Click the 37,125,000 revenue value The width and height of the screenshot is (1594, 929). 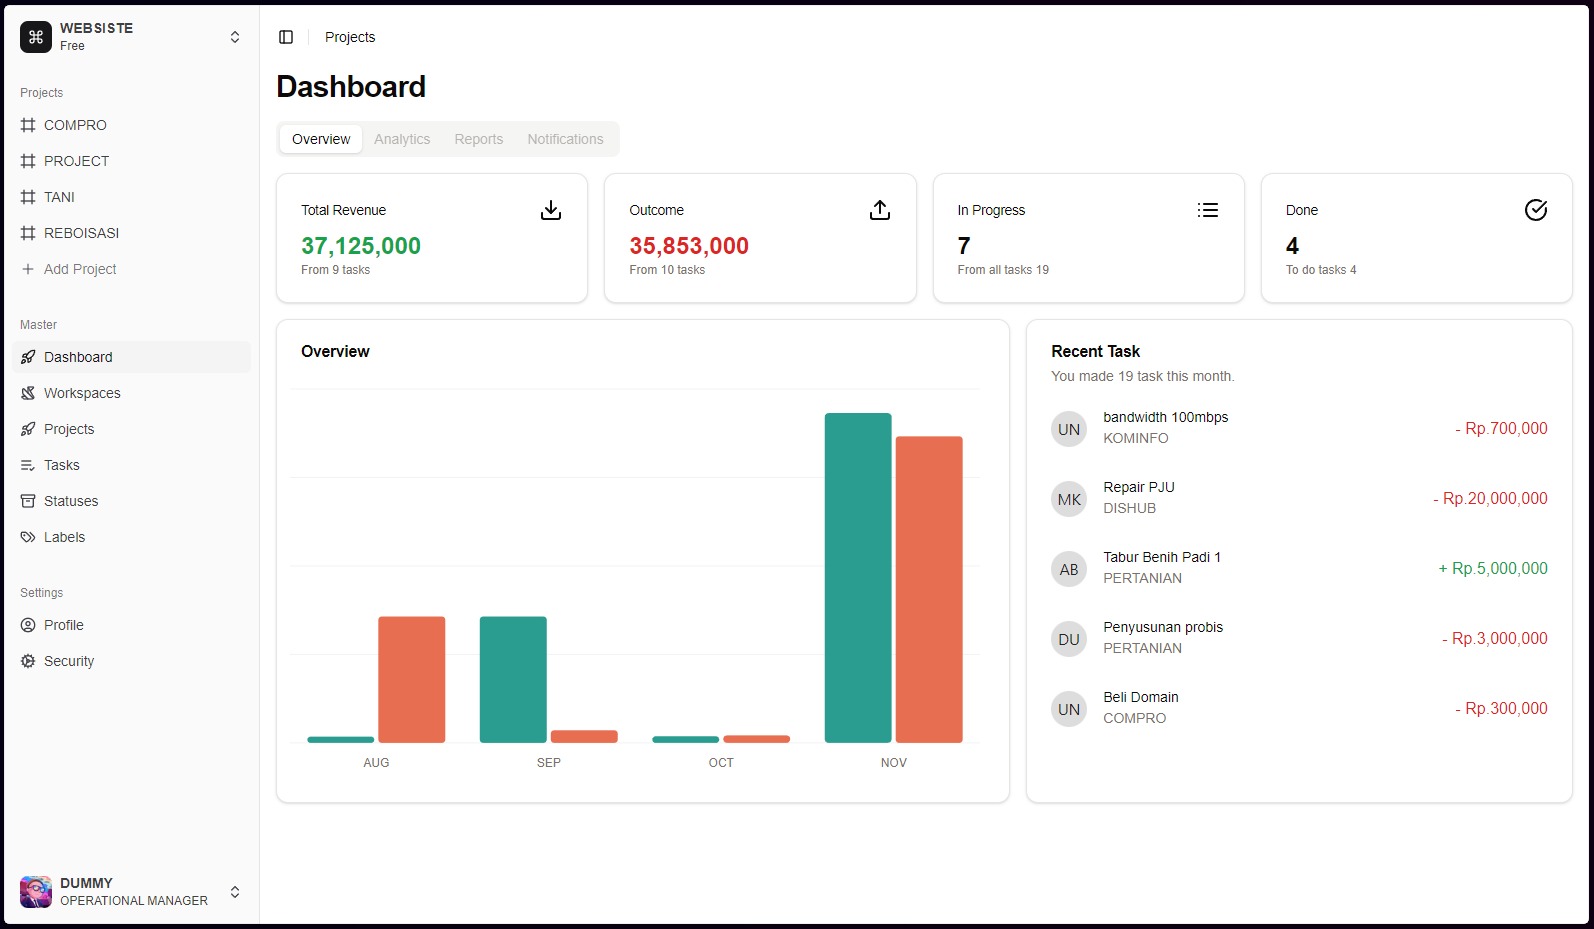tap(361, 246)
